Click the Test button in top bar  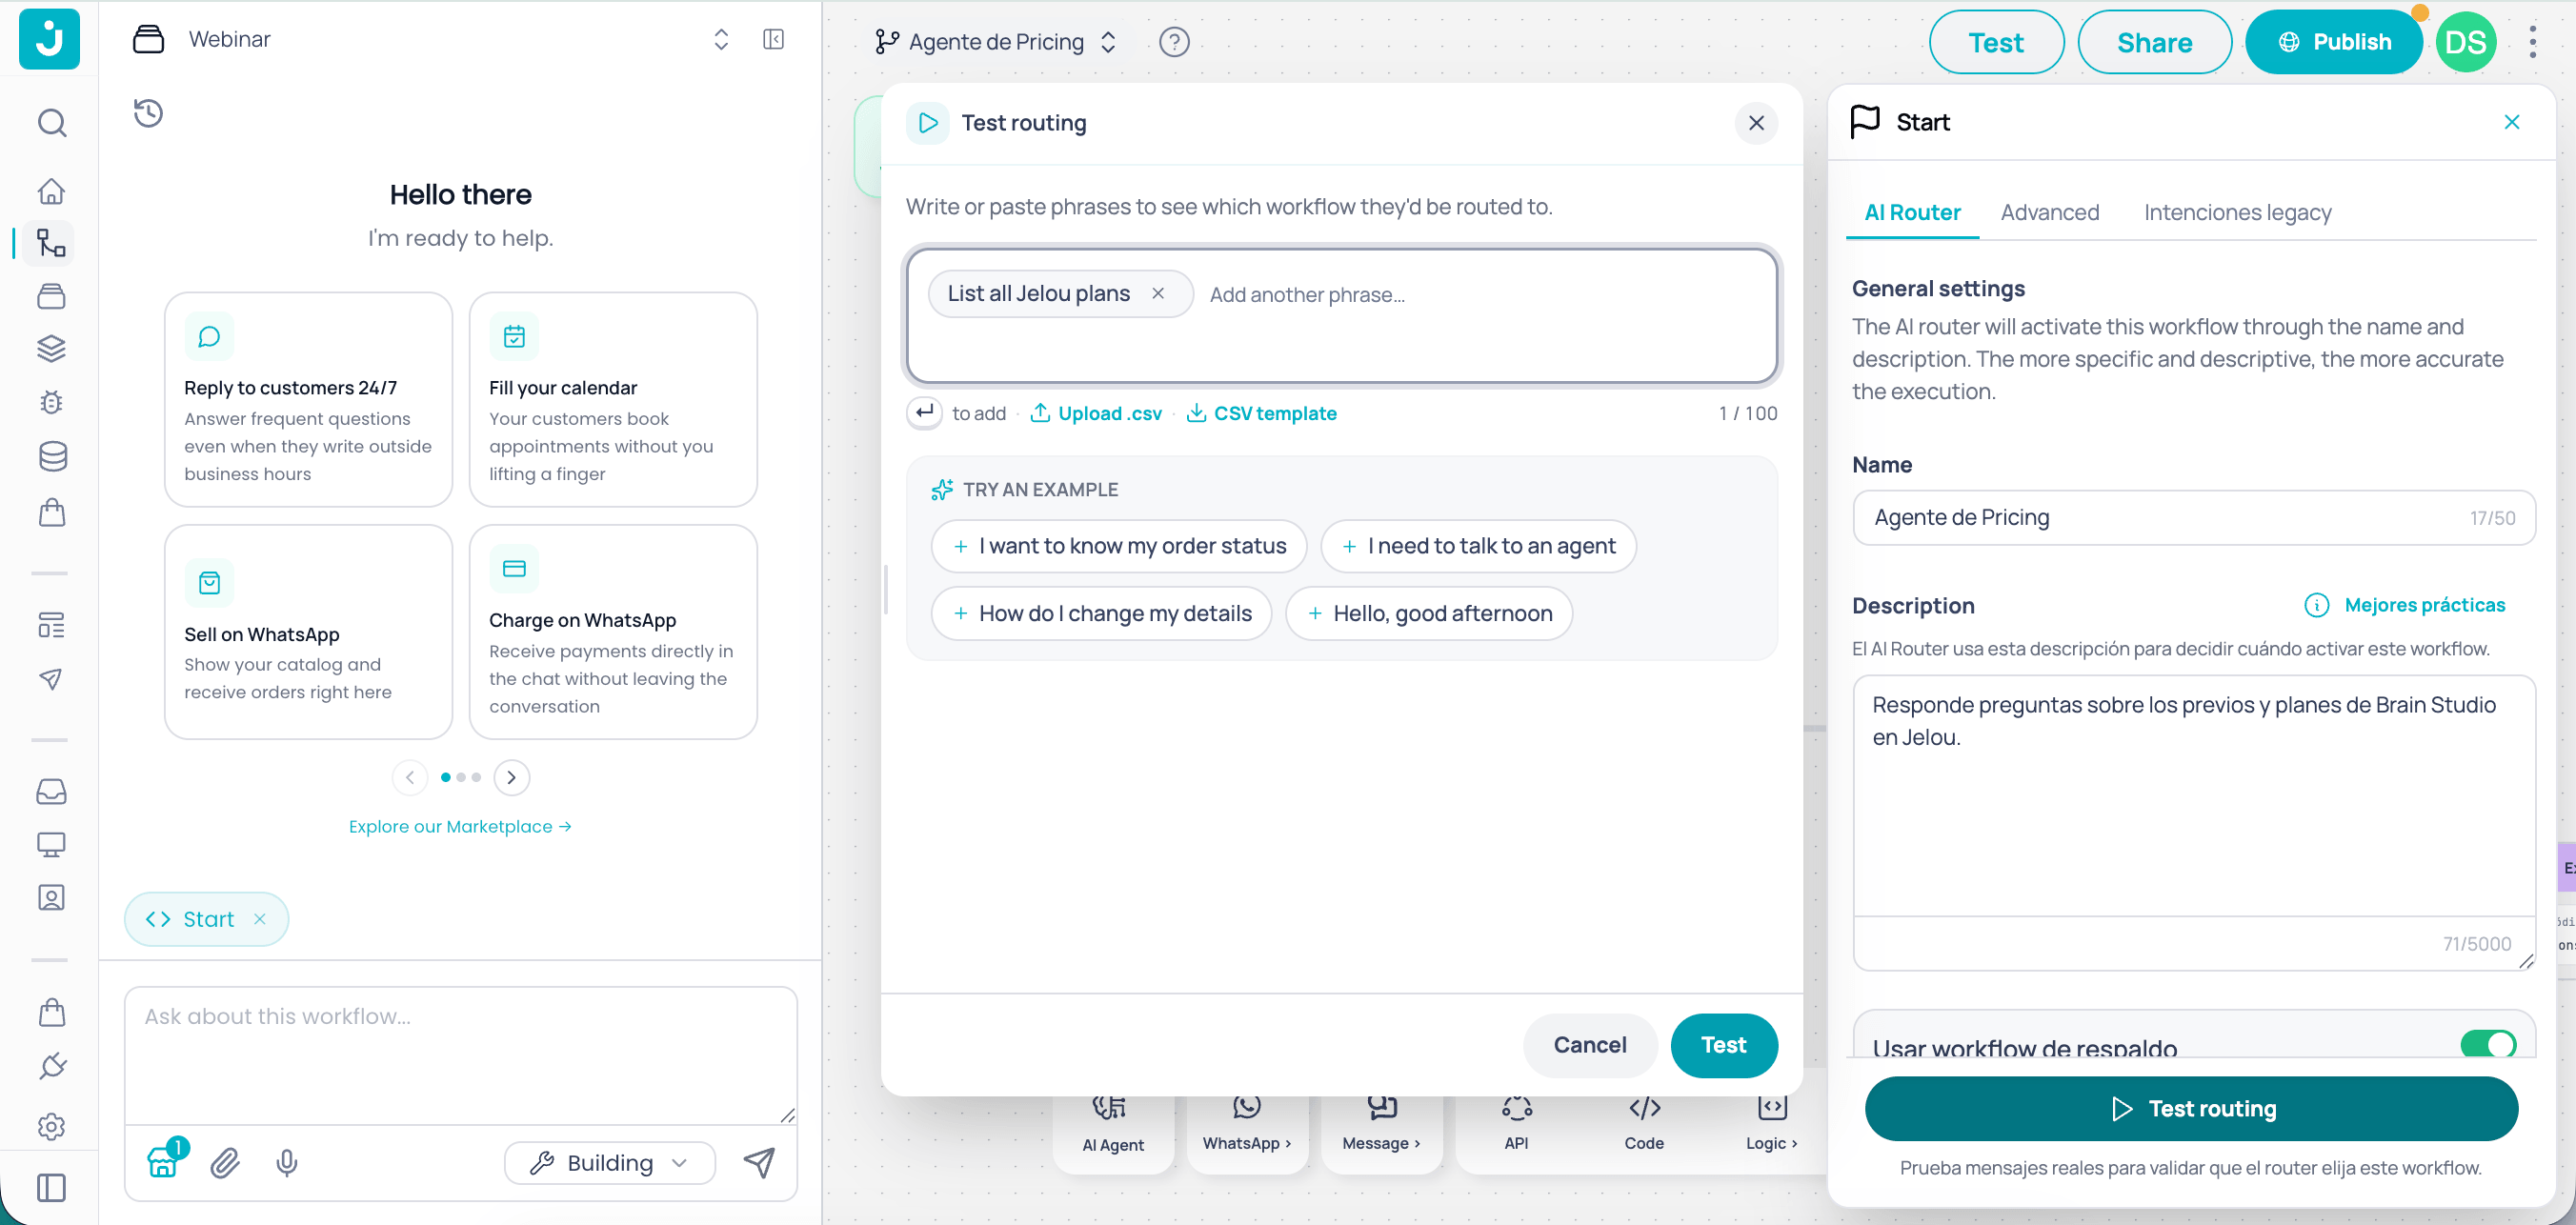1995,42
